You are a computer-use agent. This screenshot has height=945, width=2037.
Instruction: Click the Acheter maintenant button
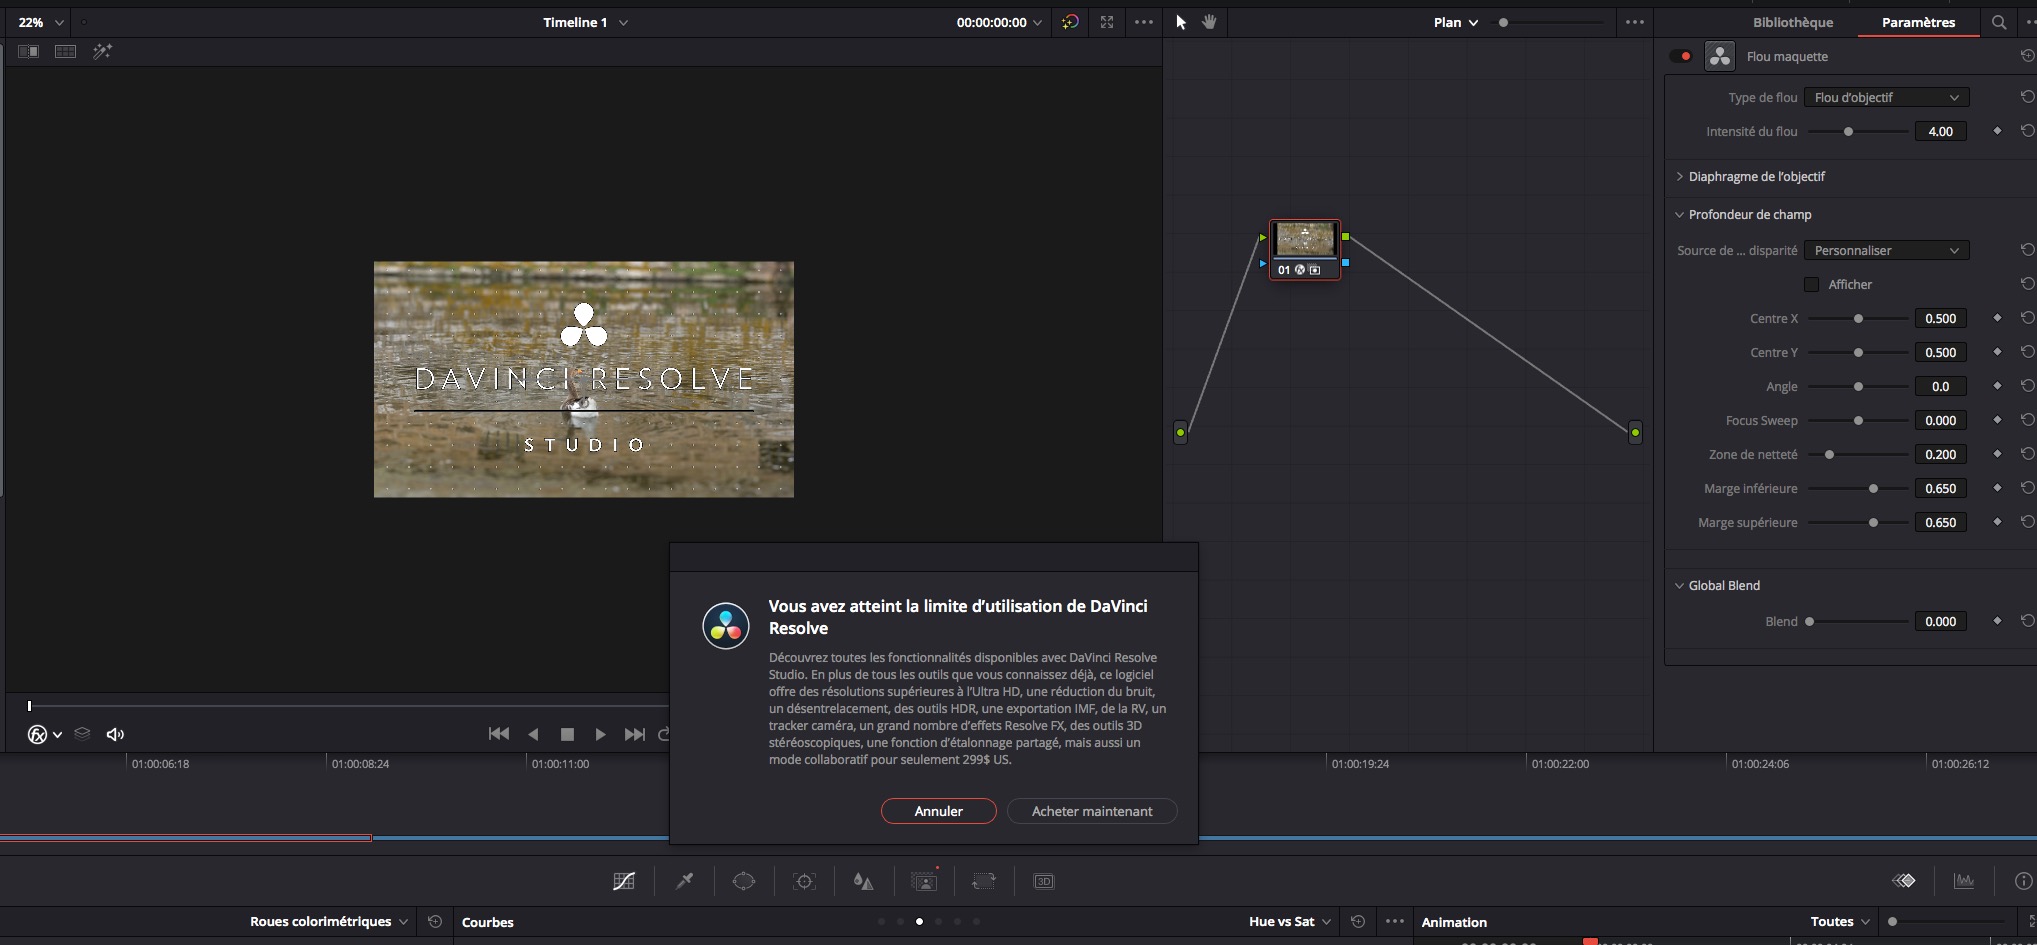[x=1091, y=811]
